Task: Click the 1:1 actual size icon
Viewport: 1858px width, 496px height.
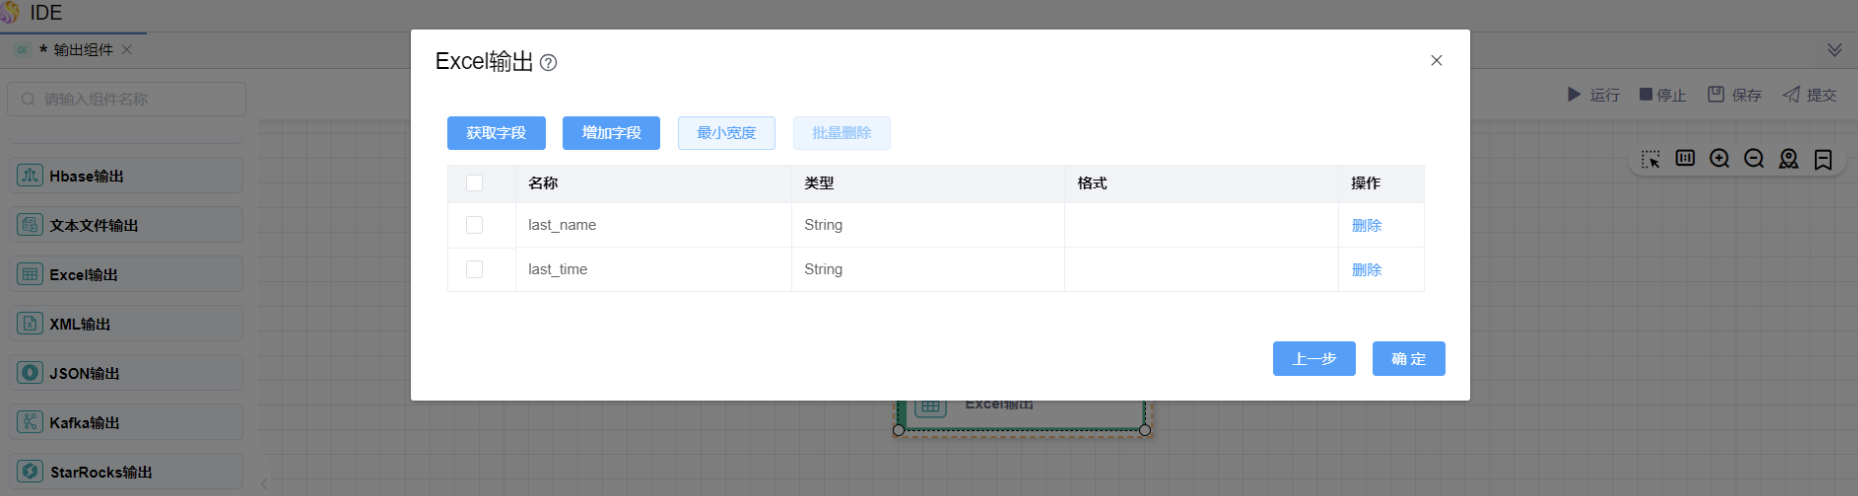Action: [1685, 158]
